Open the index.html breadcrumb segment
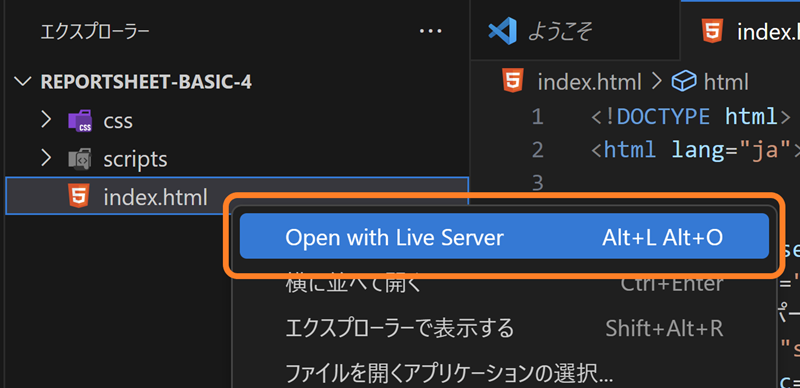800x388 pixels. [x=589, y=82]
